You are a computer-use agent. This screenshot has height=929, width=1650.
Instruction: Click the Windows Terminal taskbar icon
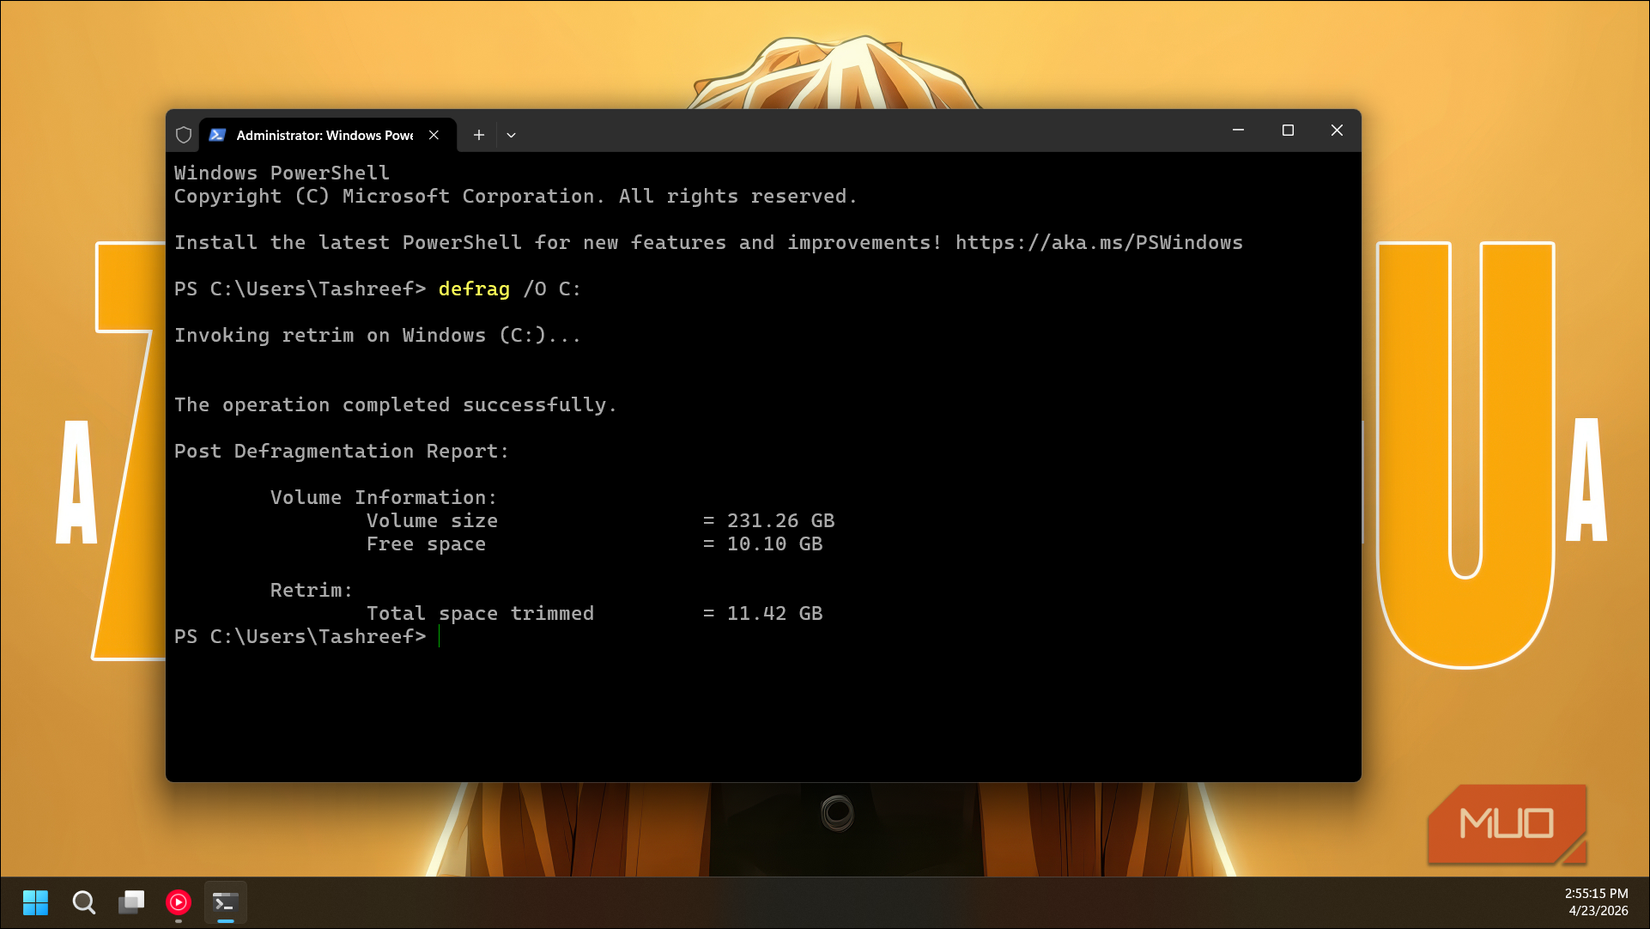click(x=225, y=902)
